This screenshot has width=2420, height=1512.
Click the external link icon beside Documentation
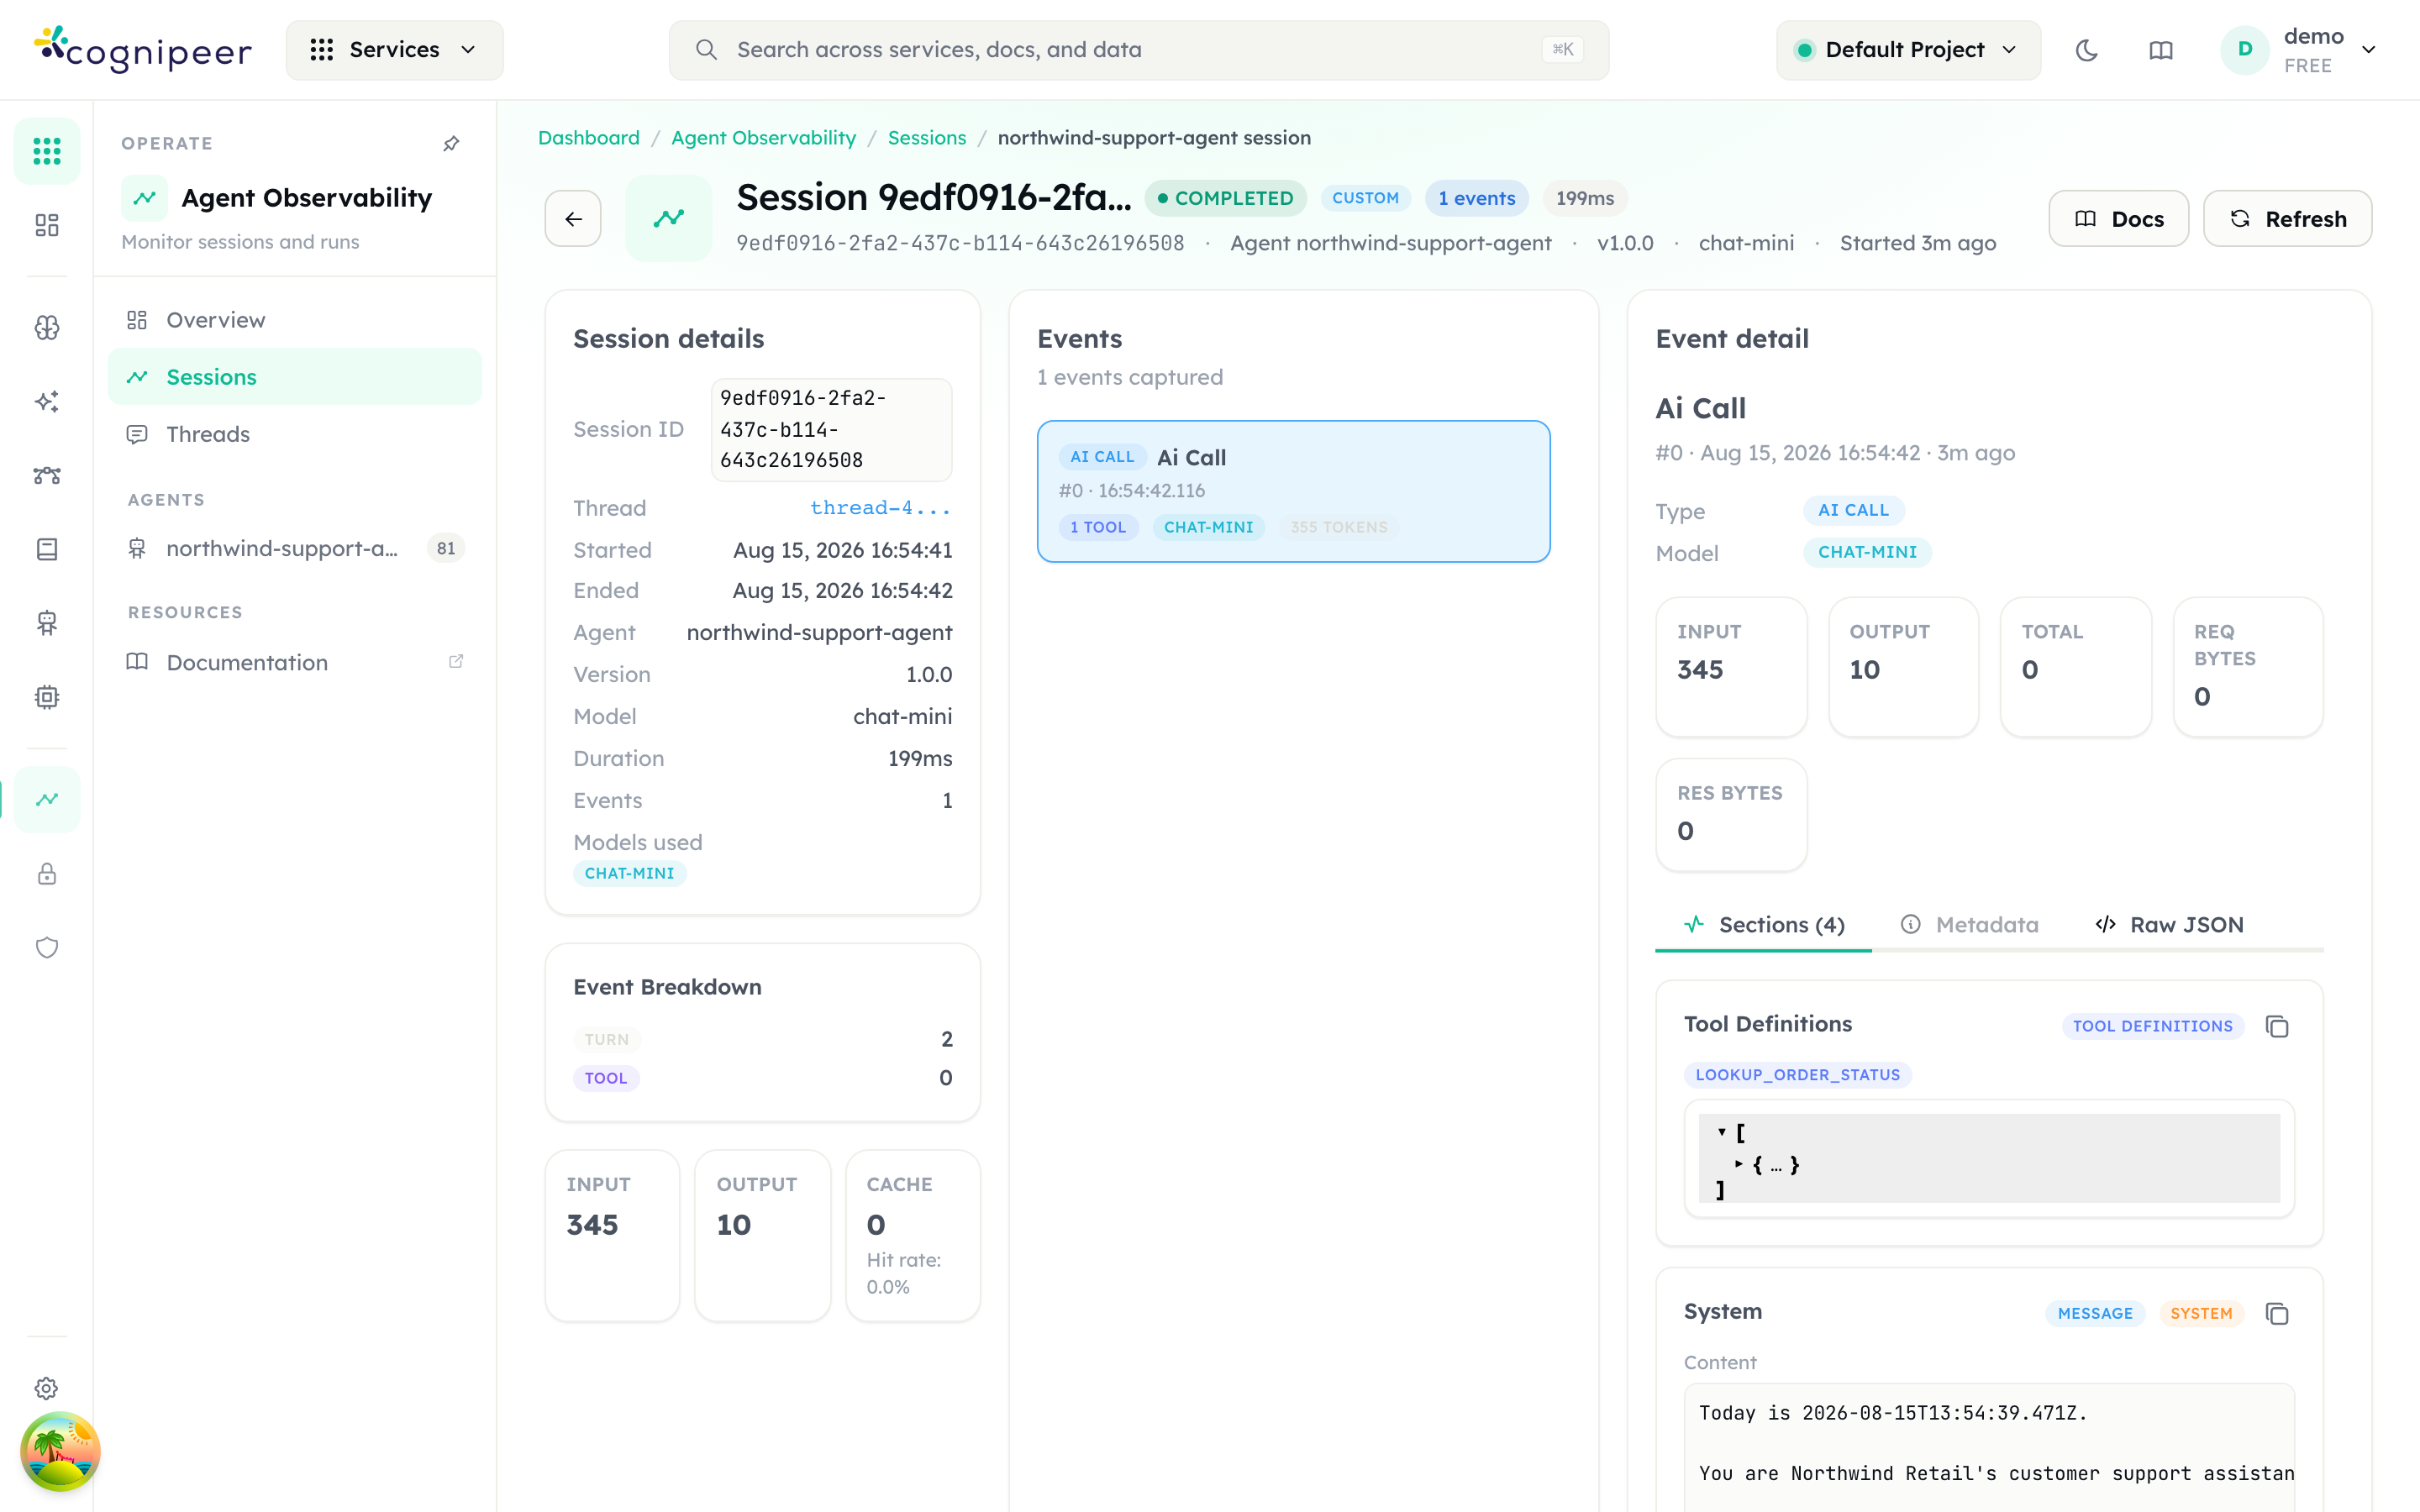pyautogui.click(x=456, y=661)
